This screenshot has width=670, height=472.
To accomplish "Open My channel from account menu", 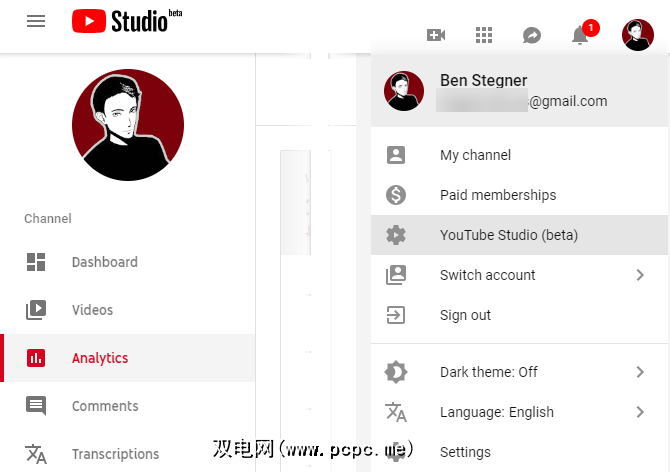I will (x=519, y=155).
